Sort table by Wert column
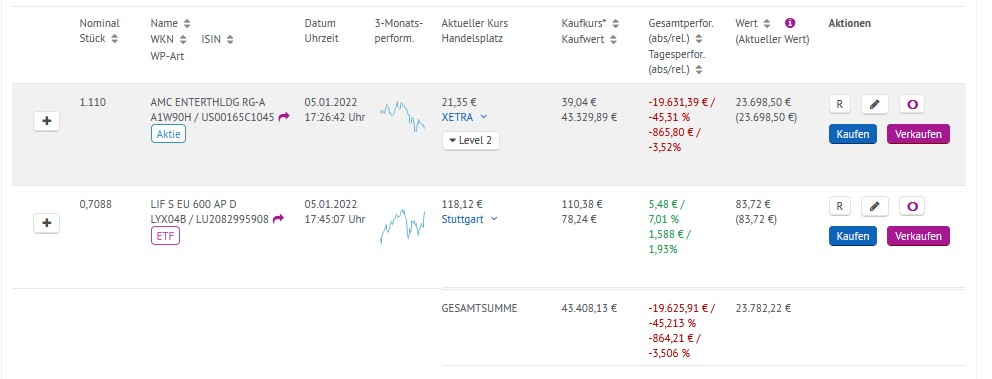The width and height of the screenshot is (992, 379). tap(767, 23)
